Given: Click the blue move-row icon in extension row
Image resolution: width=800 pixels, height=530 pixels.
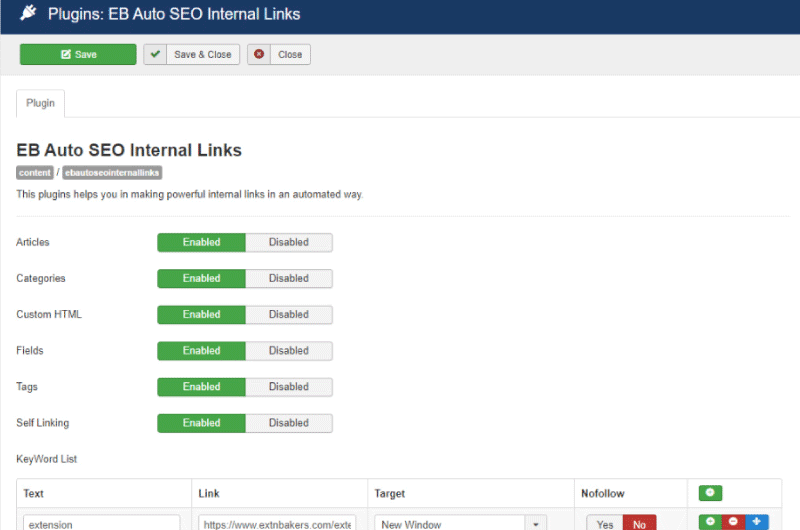Looking at the screenshot, I should point(757,522).
